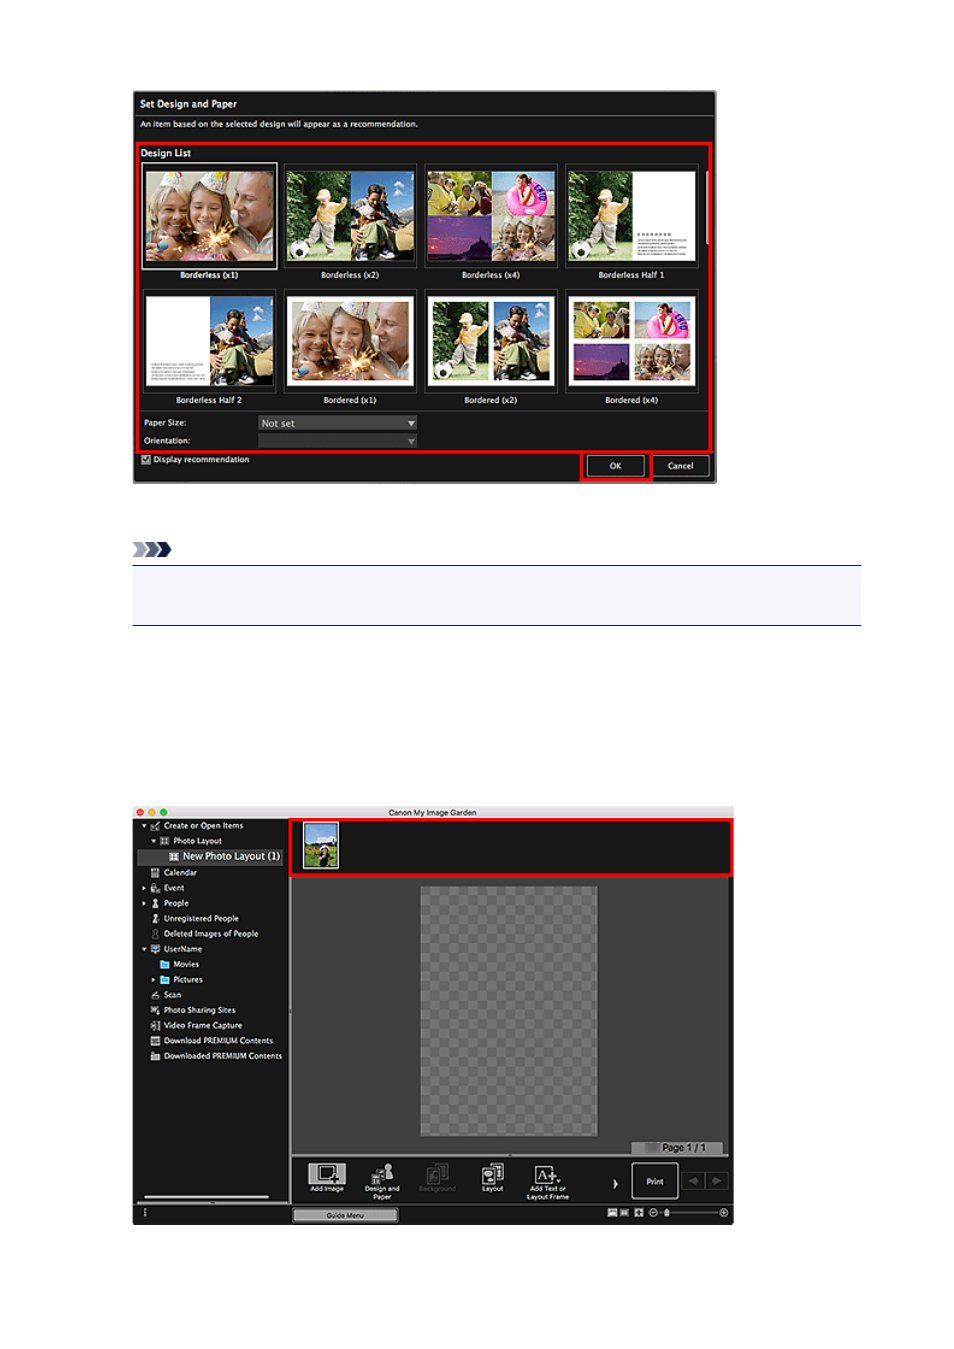Click the Downloaded PREMIUM Contents folder icon
The height and width of the screenshot is (1349, 954).
(x=155, y=1056)
